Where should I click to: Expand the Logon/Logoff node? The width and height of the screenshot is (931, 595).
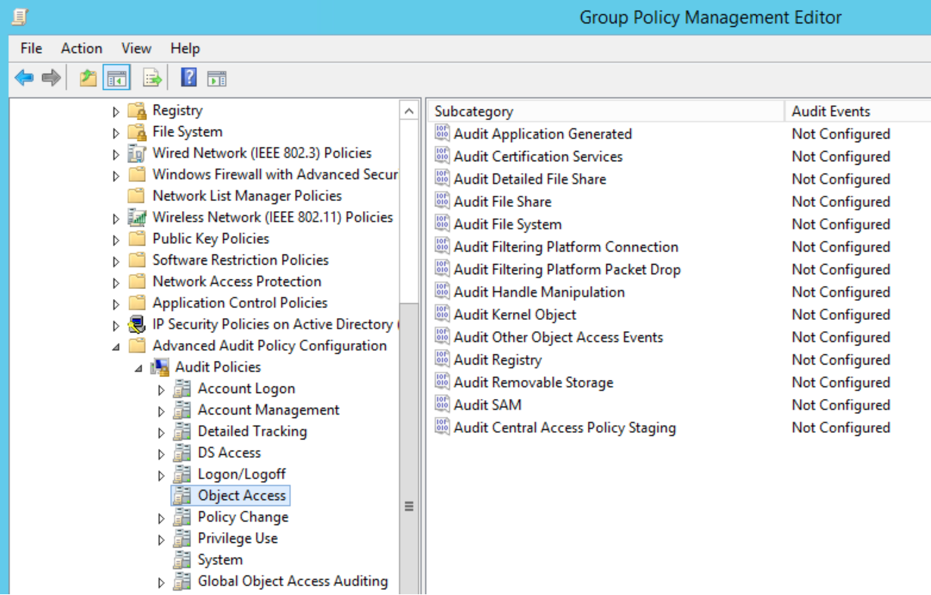161,475
